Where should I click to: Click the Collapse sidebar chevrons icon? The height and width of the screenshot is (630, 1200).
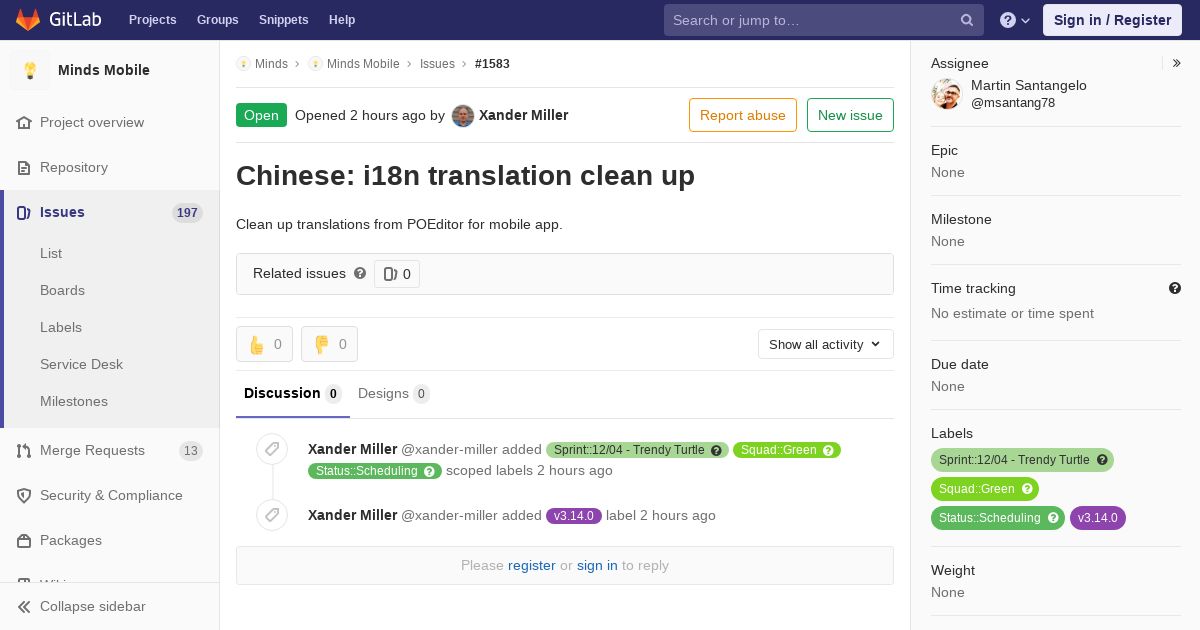(x=24, y=606)
